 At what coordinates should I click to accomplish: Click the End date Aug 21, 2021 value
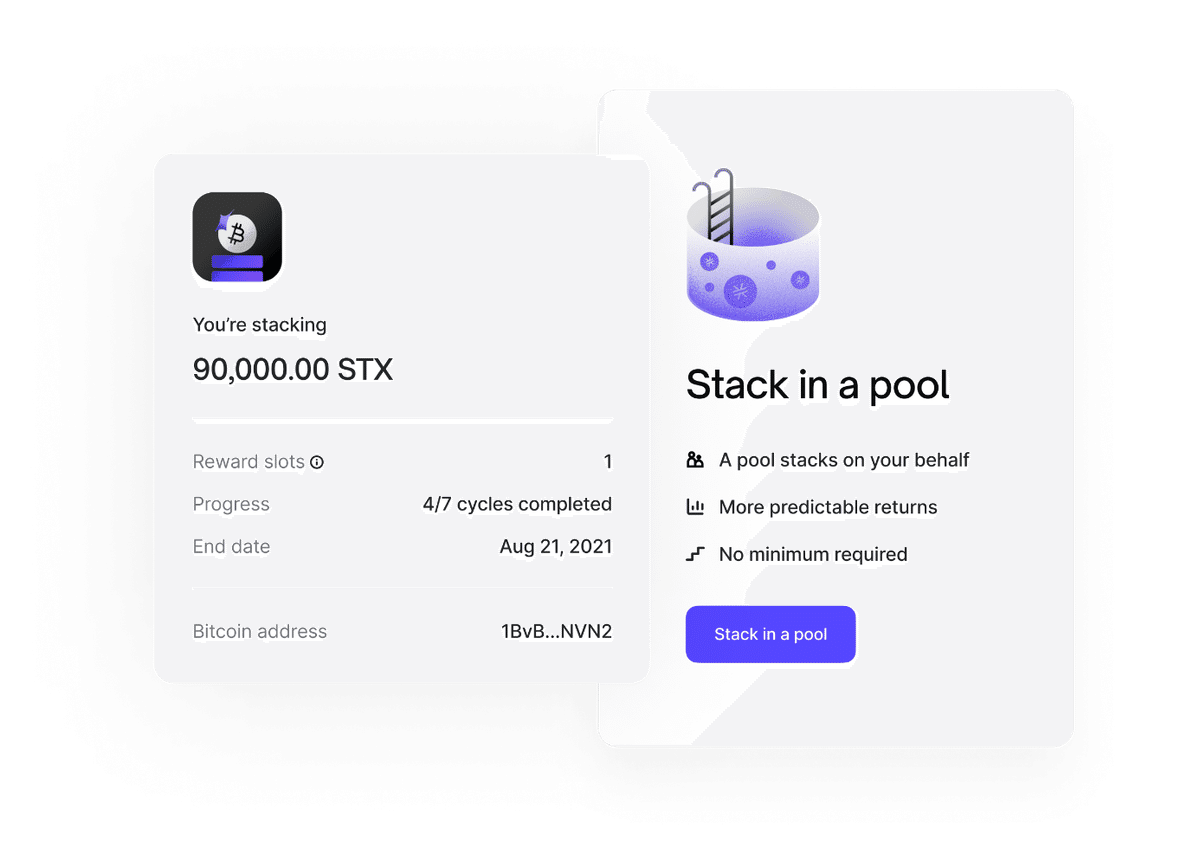click(x=556, y=547)
